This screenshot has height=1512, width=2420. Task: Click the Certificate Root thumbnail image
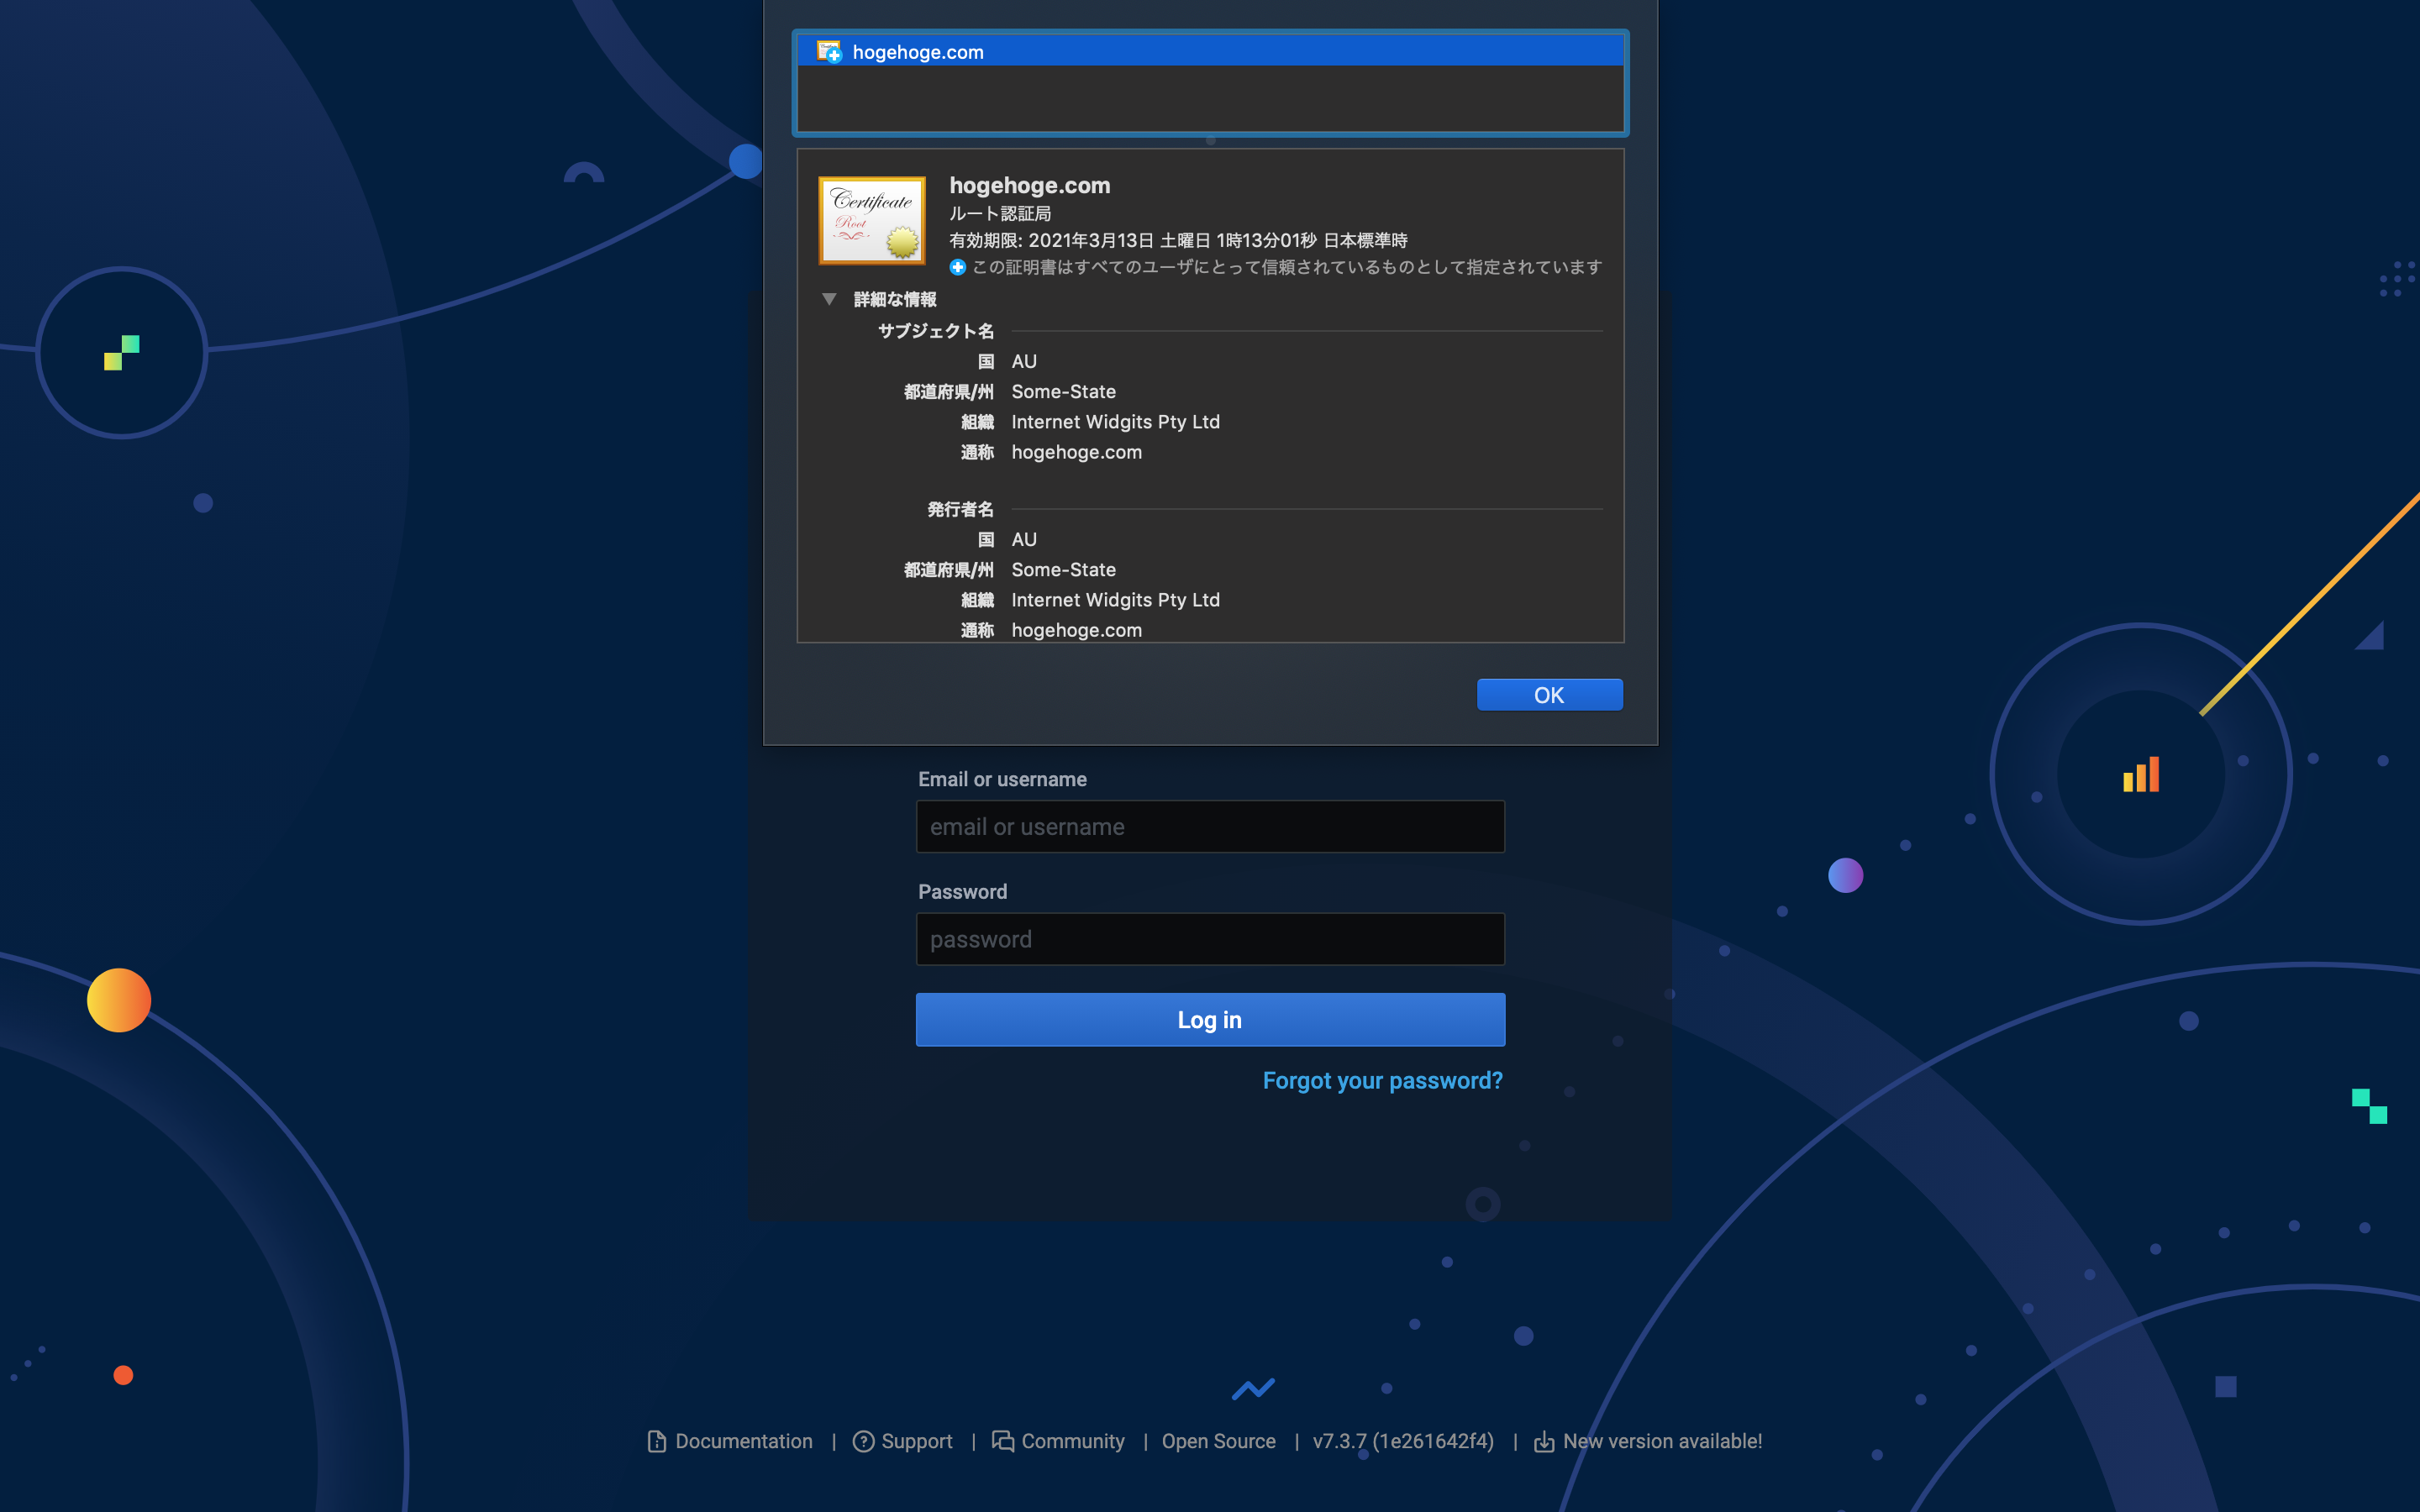point(872,220)
